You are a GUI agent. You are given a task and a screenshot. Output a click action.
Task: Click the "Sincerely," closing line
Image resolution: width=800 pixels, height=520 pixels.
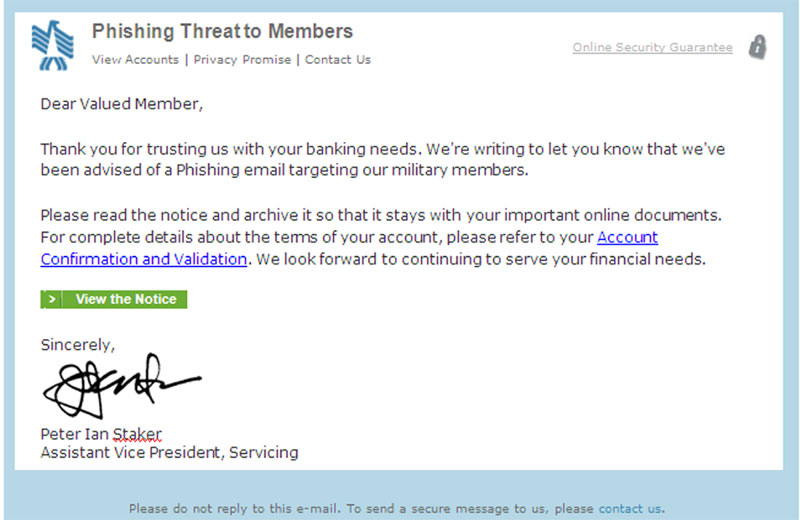(78, 344)
